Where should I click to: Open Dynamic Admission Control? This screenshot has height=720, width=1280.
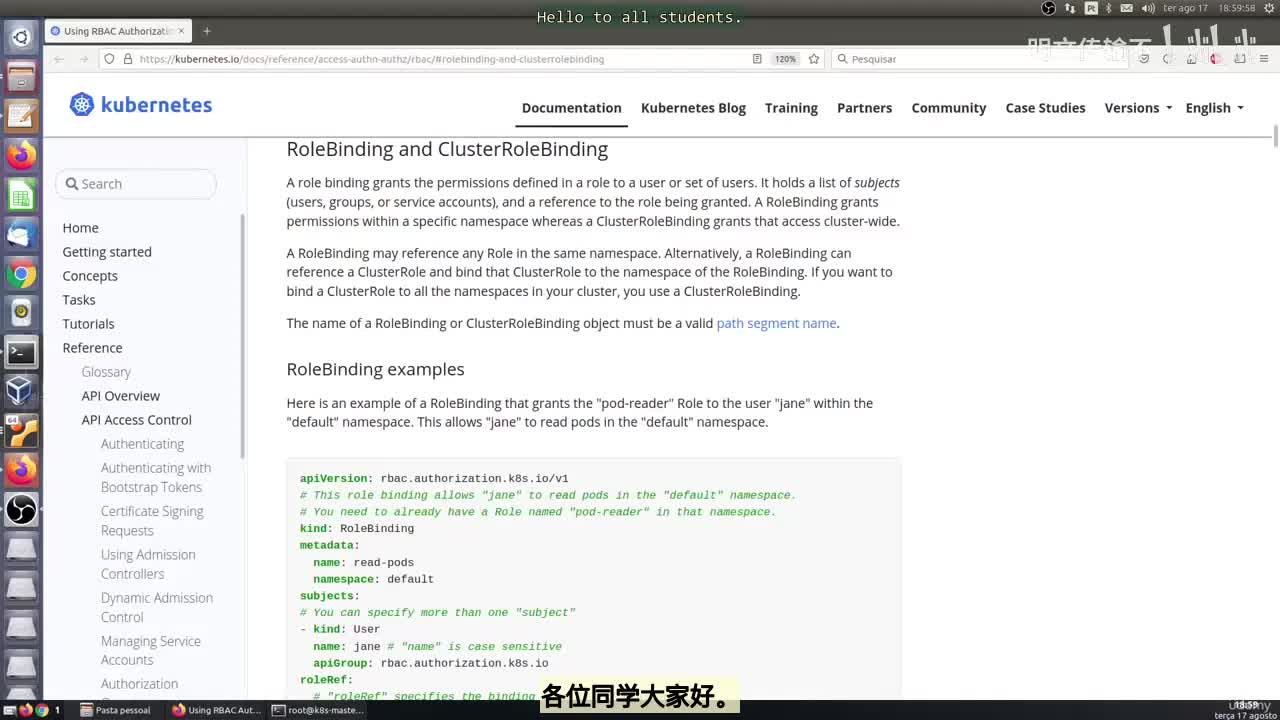coord(157,607)
